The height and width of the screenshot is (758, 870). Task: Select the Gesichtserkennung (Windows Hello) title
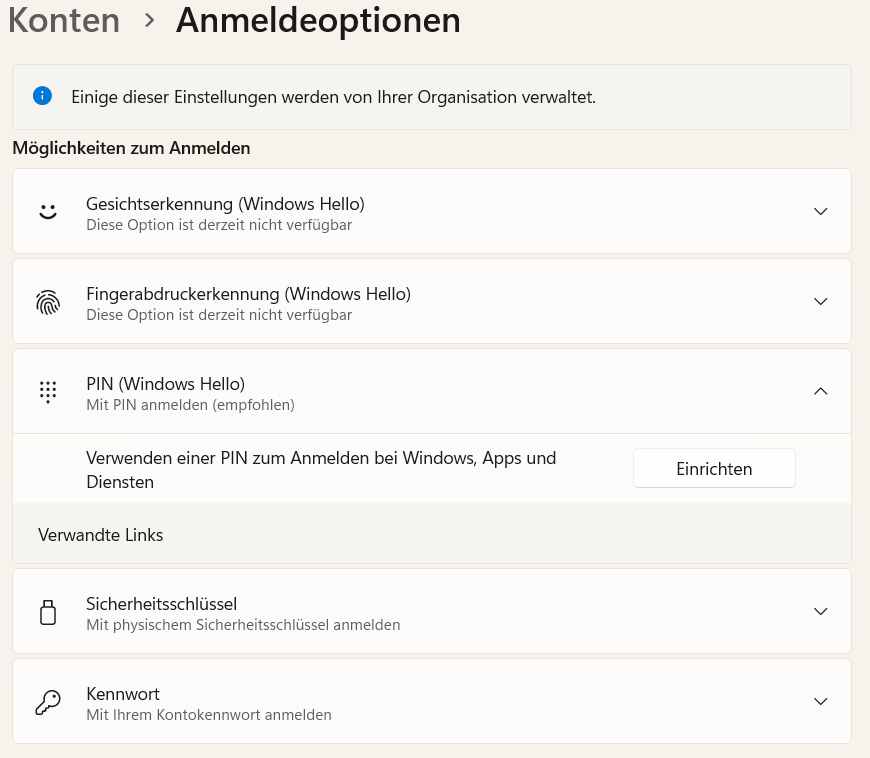point(225,204)
